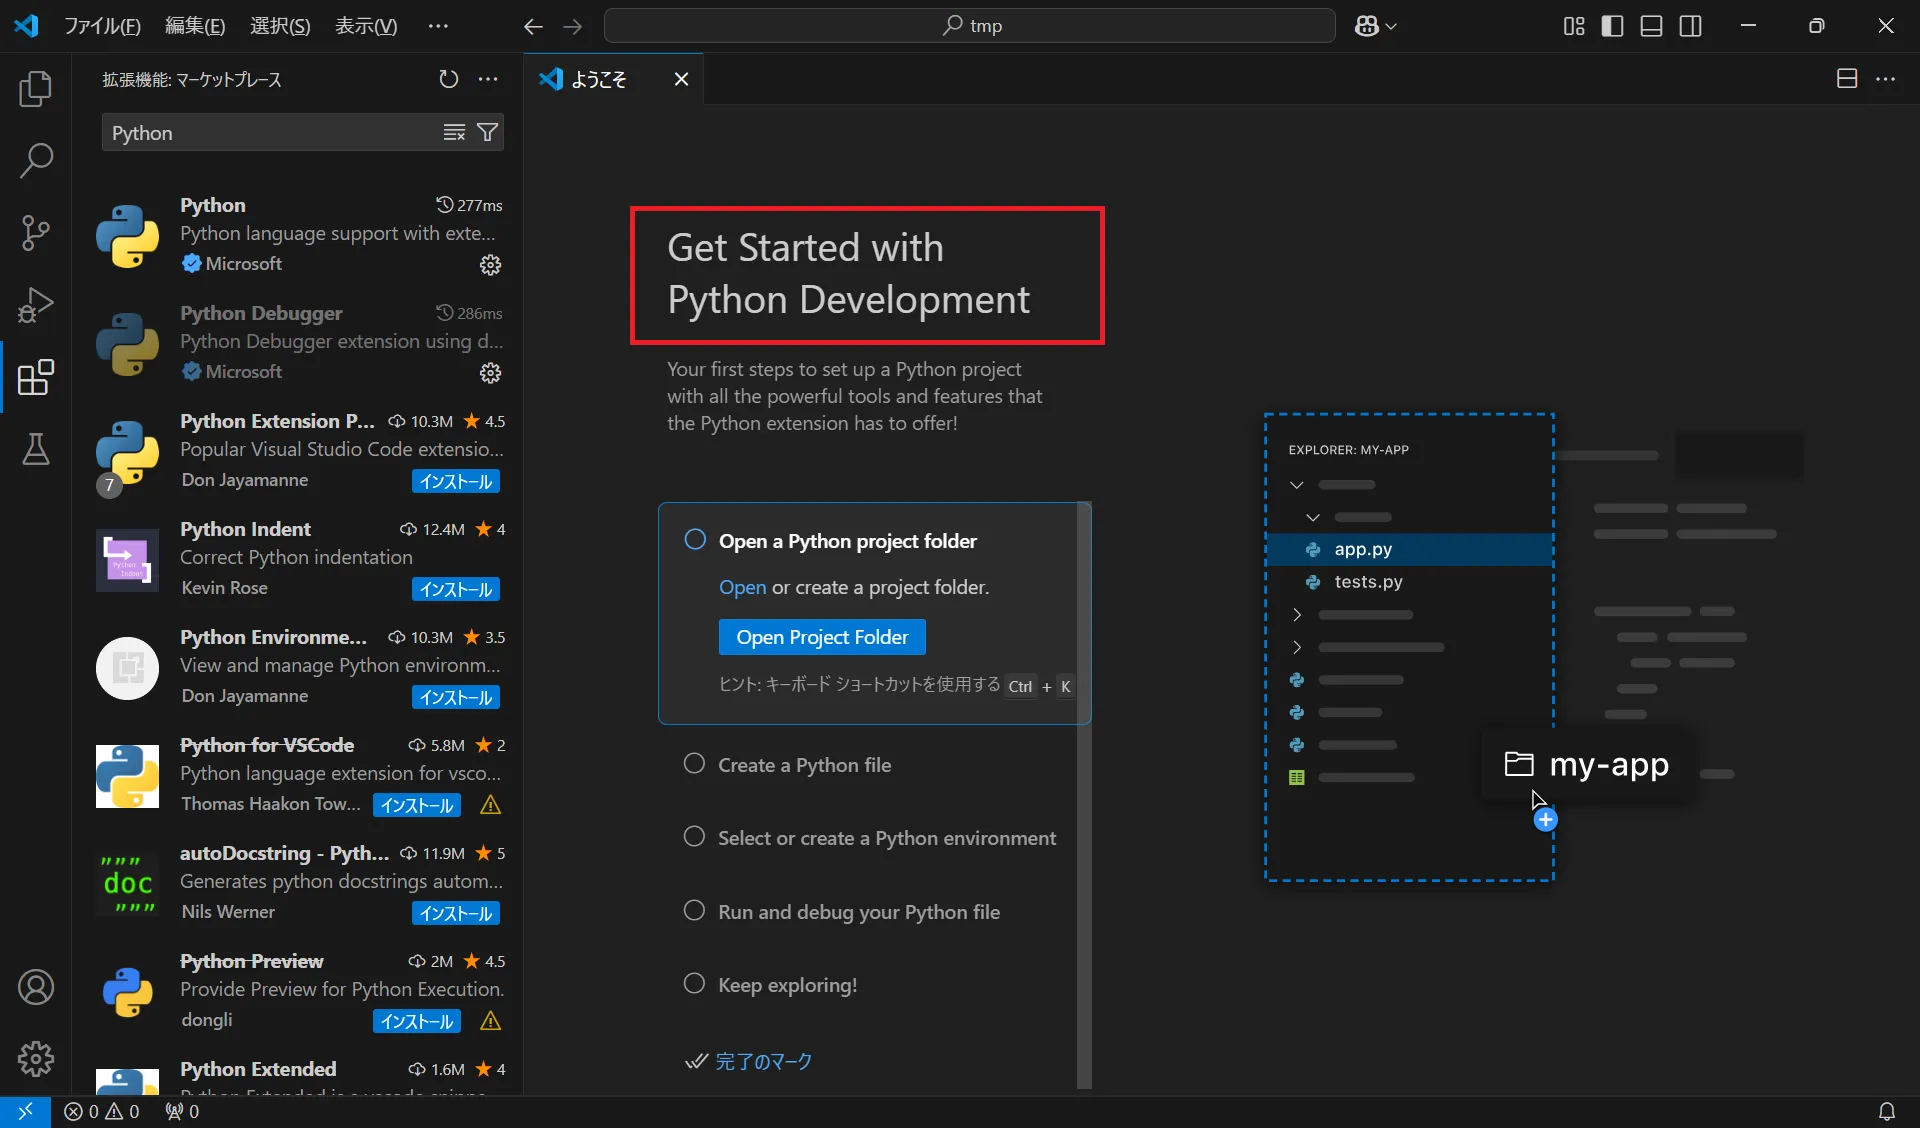Clear the extensions search results
This screenshot has height=1128, width=1920.
454,133
